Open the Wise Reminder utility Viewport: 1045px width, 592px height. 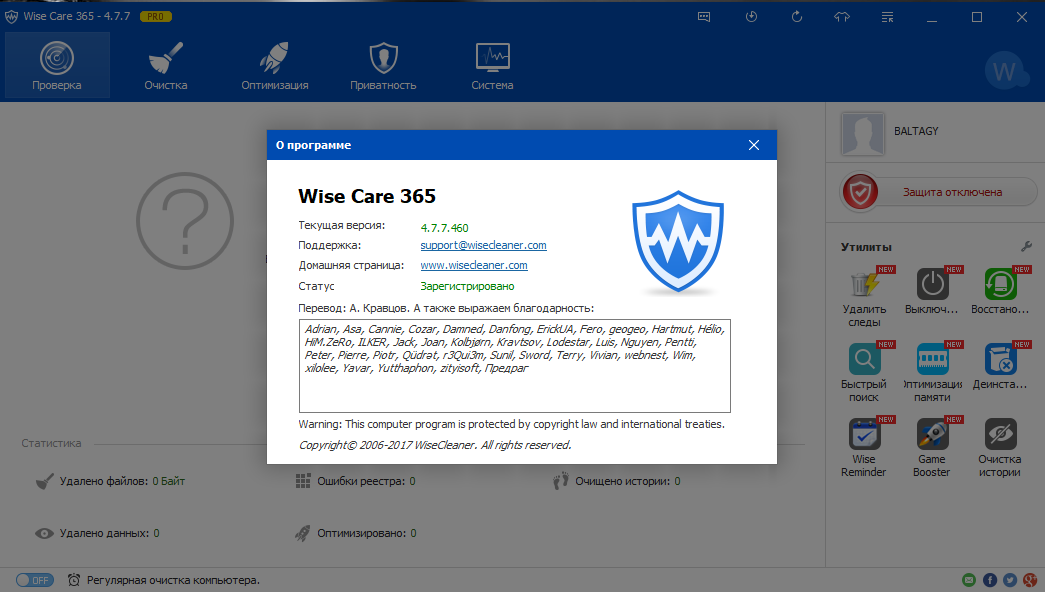pyautogui.click(x=864, y=448)
